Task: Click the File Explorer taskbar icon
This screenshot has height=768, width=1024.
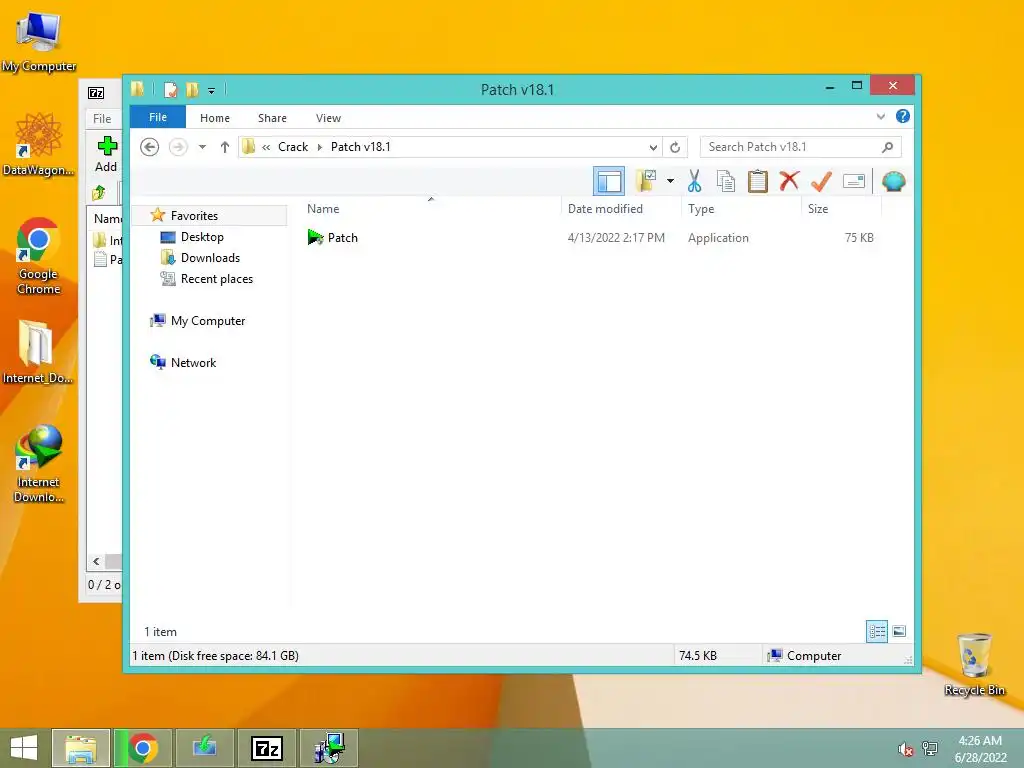Action: pyautogui.click(x=80, y=748)
